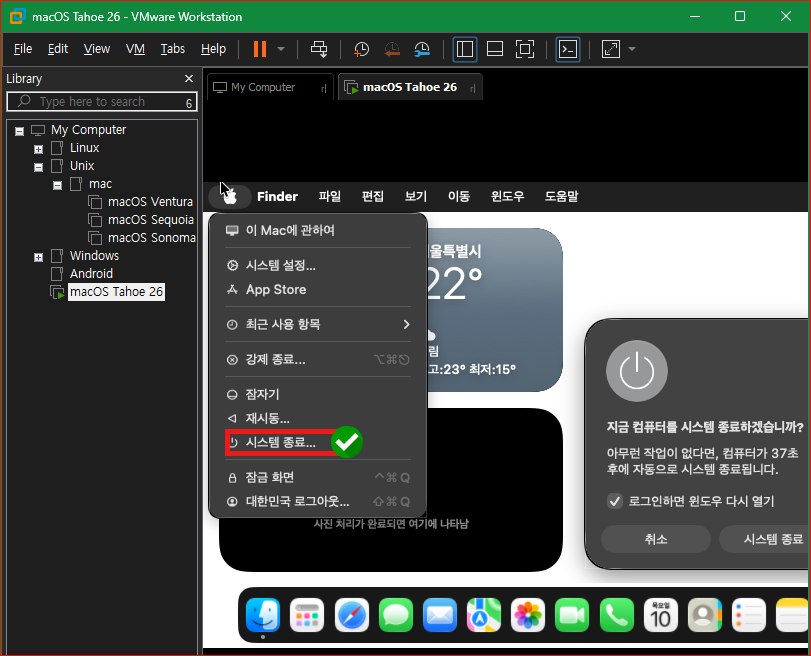Launch FaceTime from the dock

pyautogui.click(x=572, y=615)
